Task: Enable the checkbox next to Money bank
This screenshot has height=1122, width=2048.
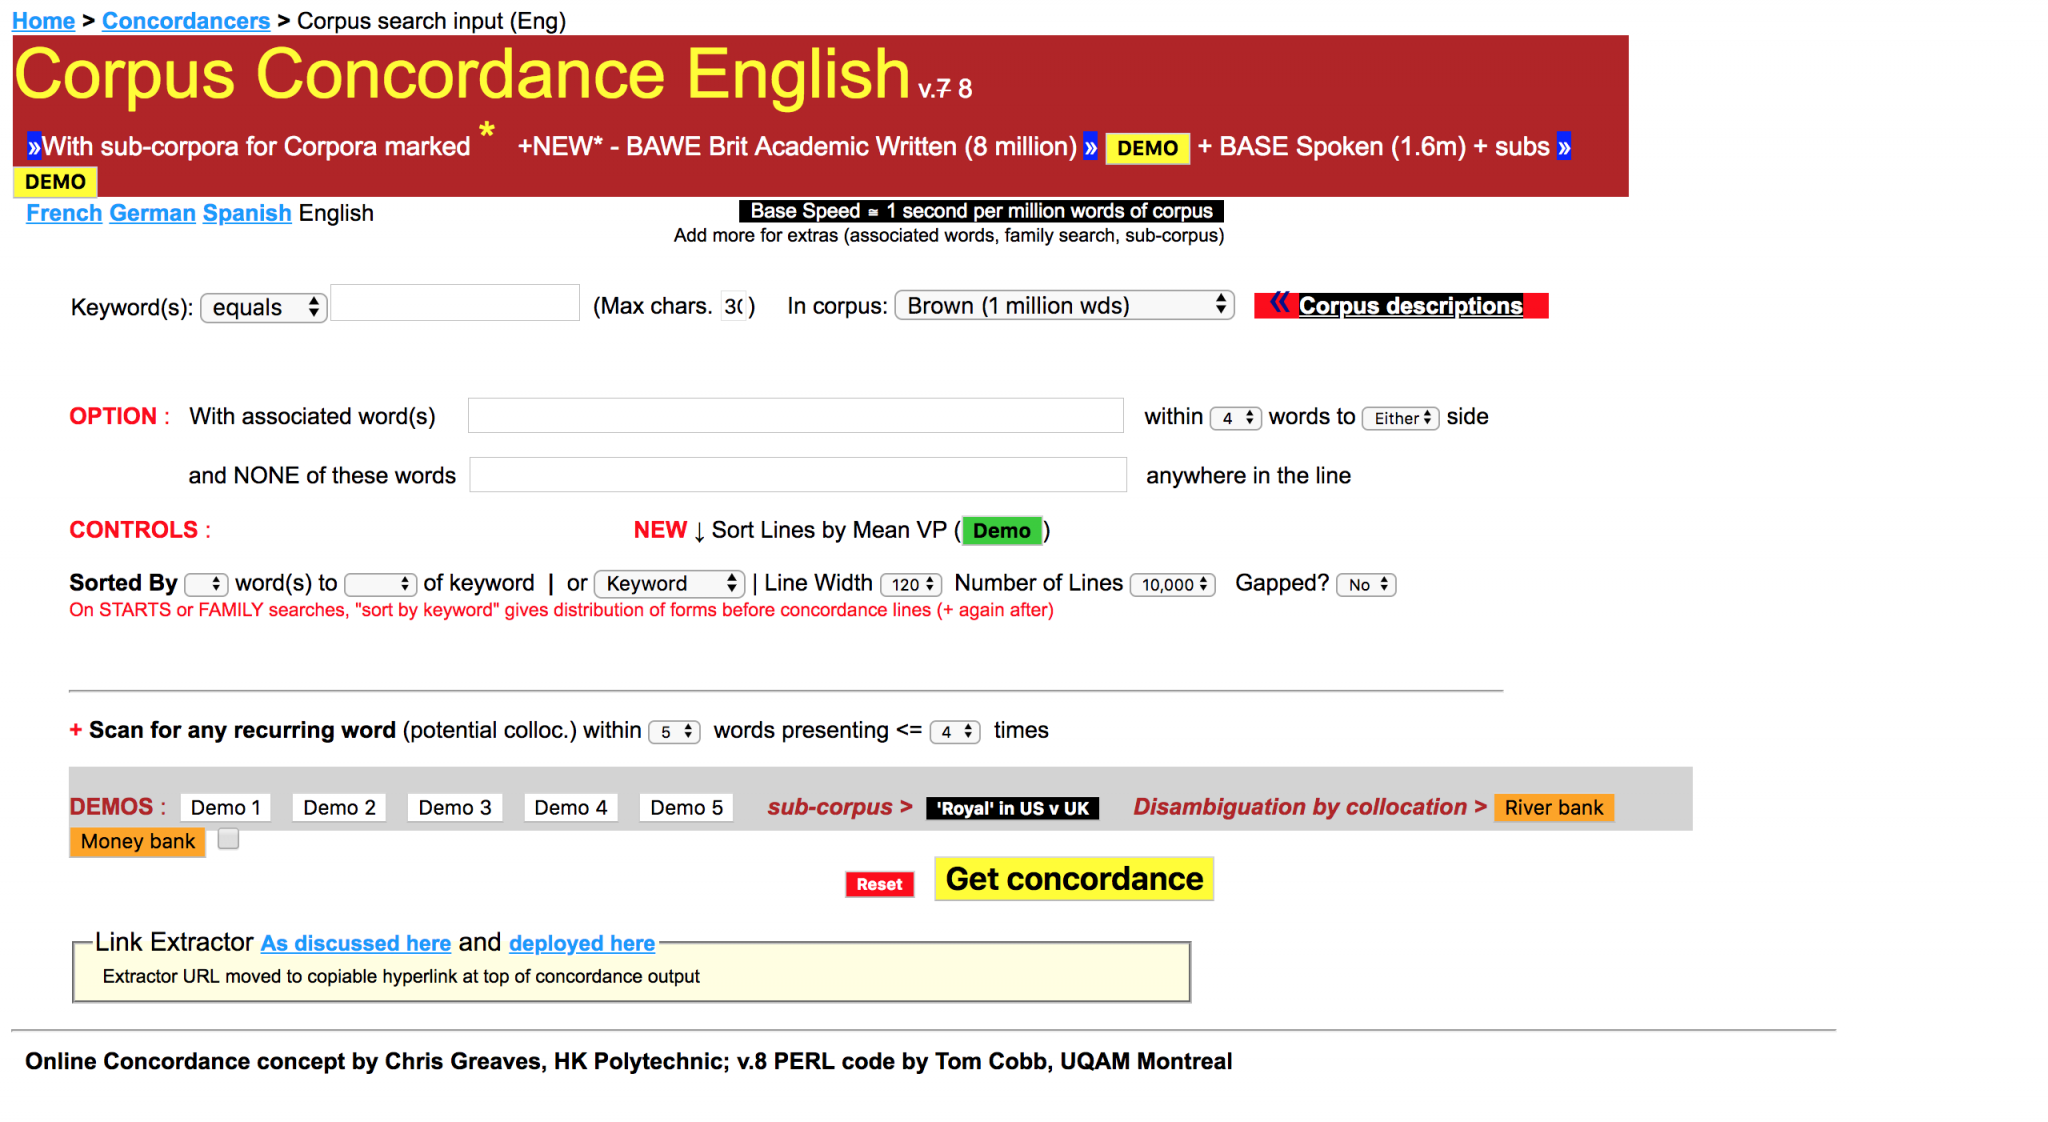Action: click(x=228, y=839)
